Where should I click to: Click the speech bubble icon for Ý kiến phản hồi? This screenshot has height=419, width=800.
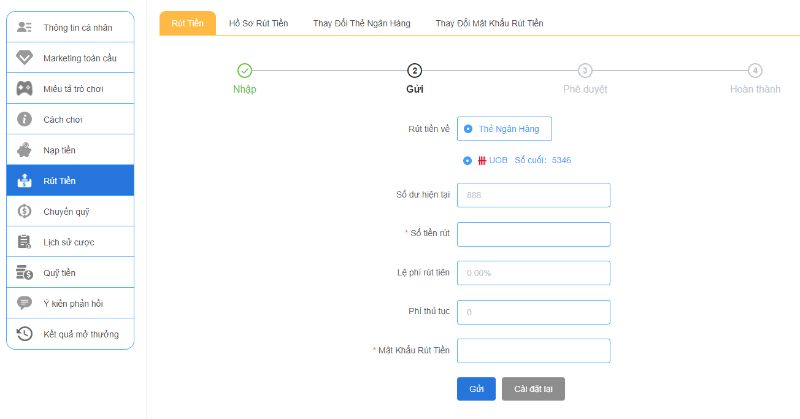24,303
